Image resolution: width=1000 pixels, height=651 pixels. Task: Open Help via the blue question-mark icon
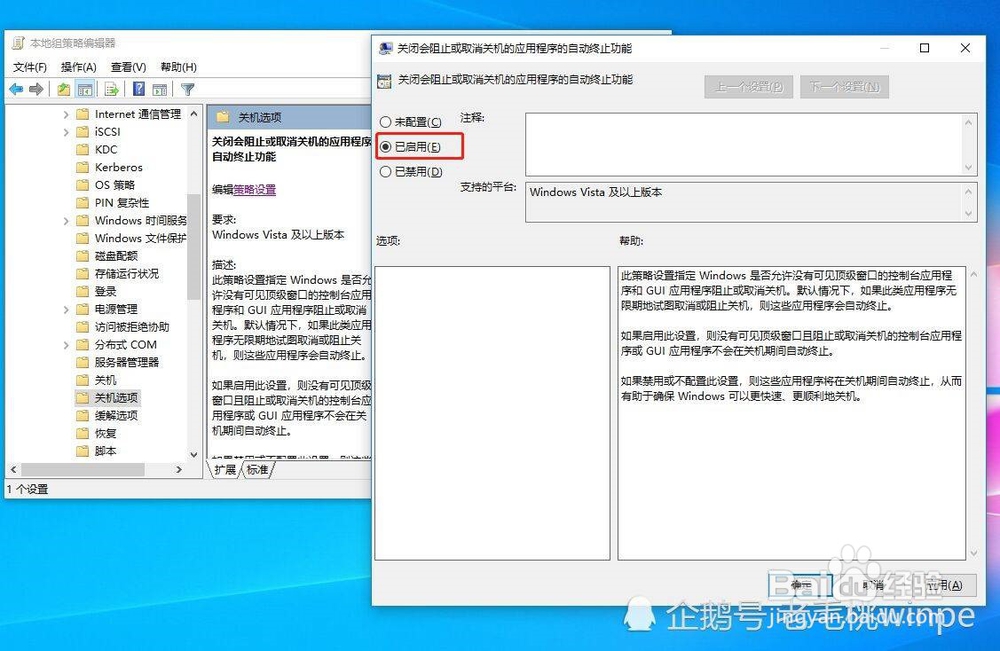tap(139, 89)
